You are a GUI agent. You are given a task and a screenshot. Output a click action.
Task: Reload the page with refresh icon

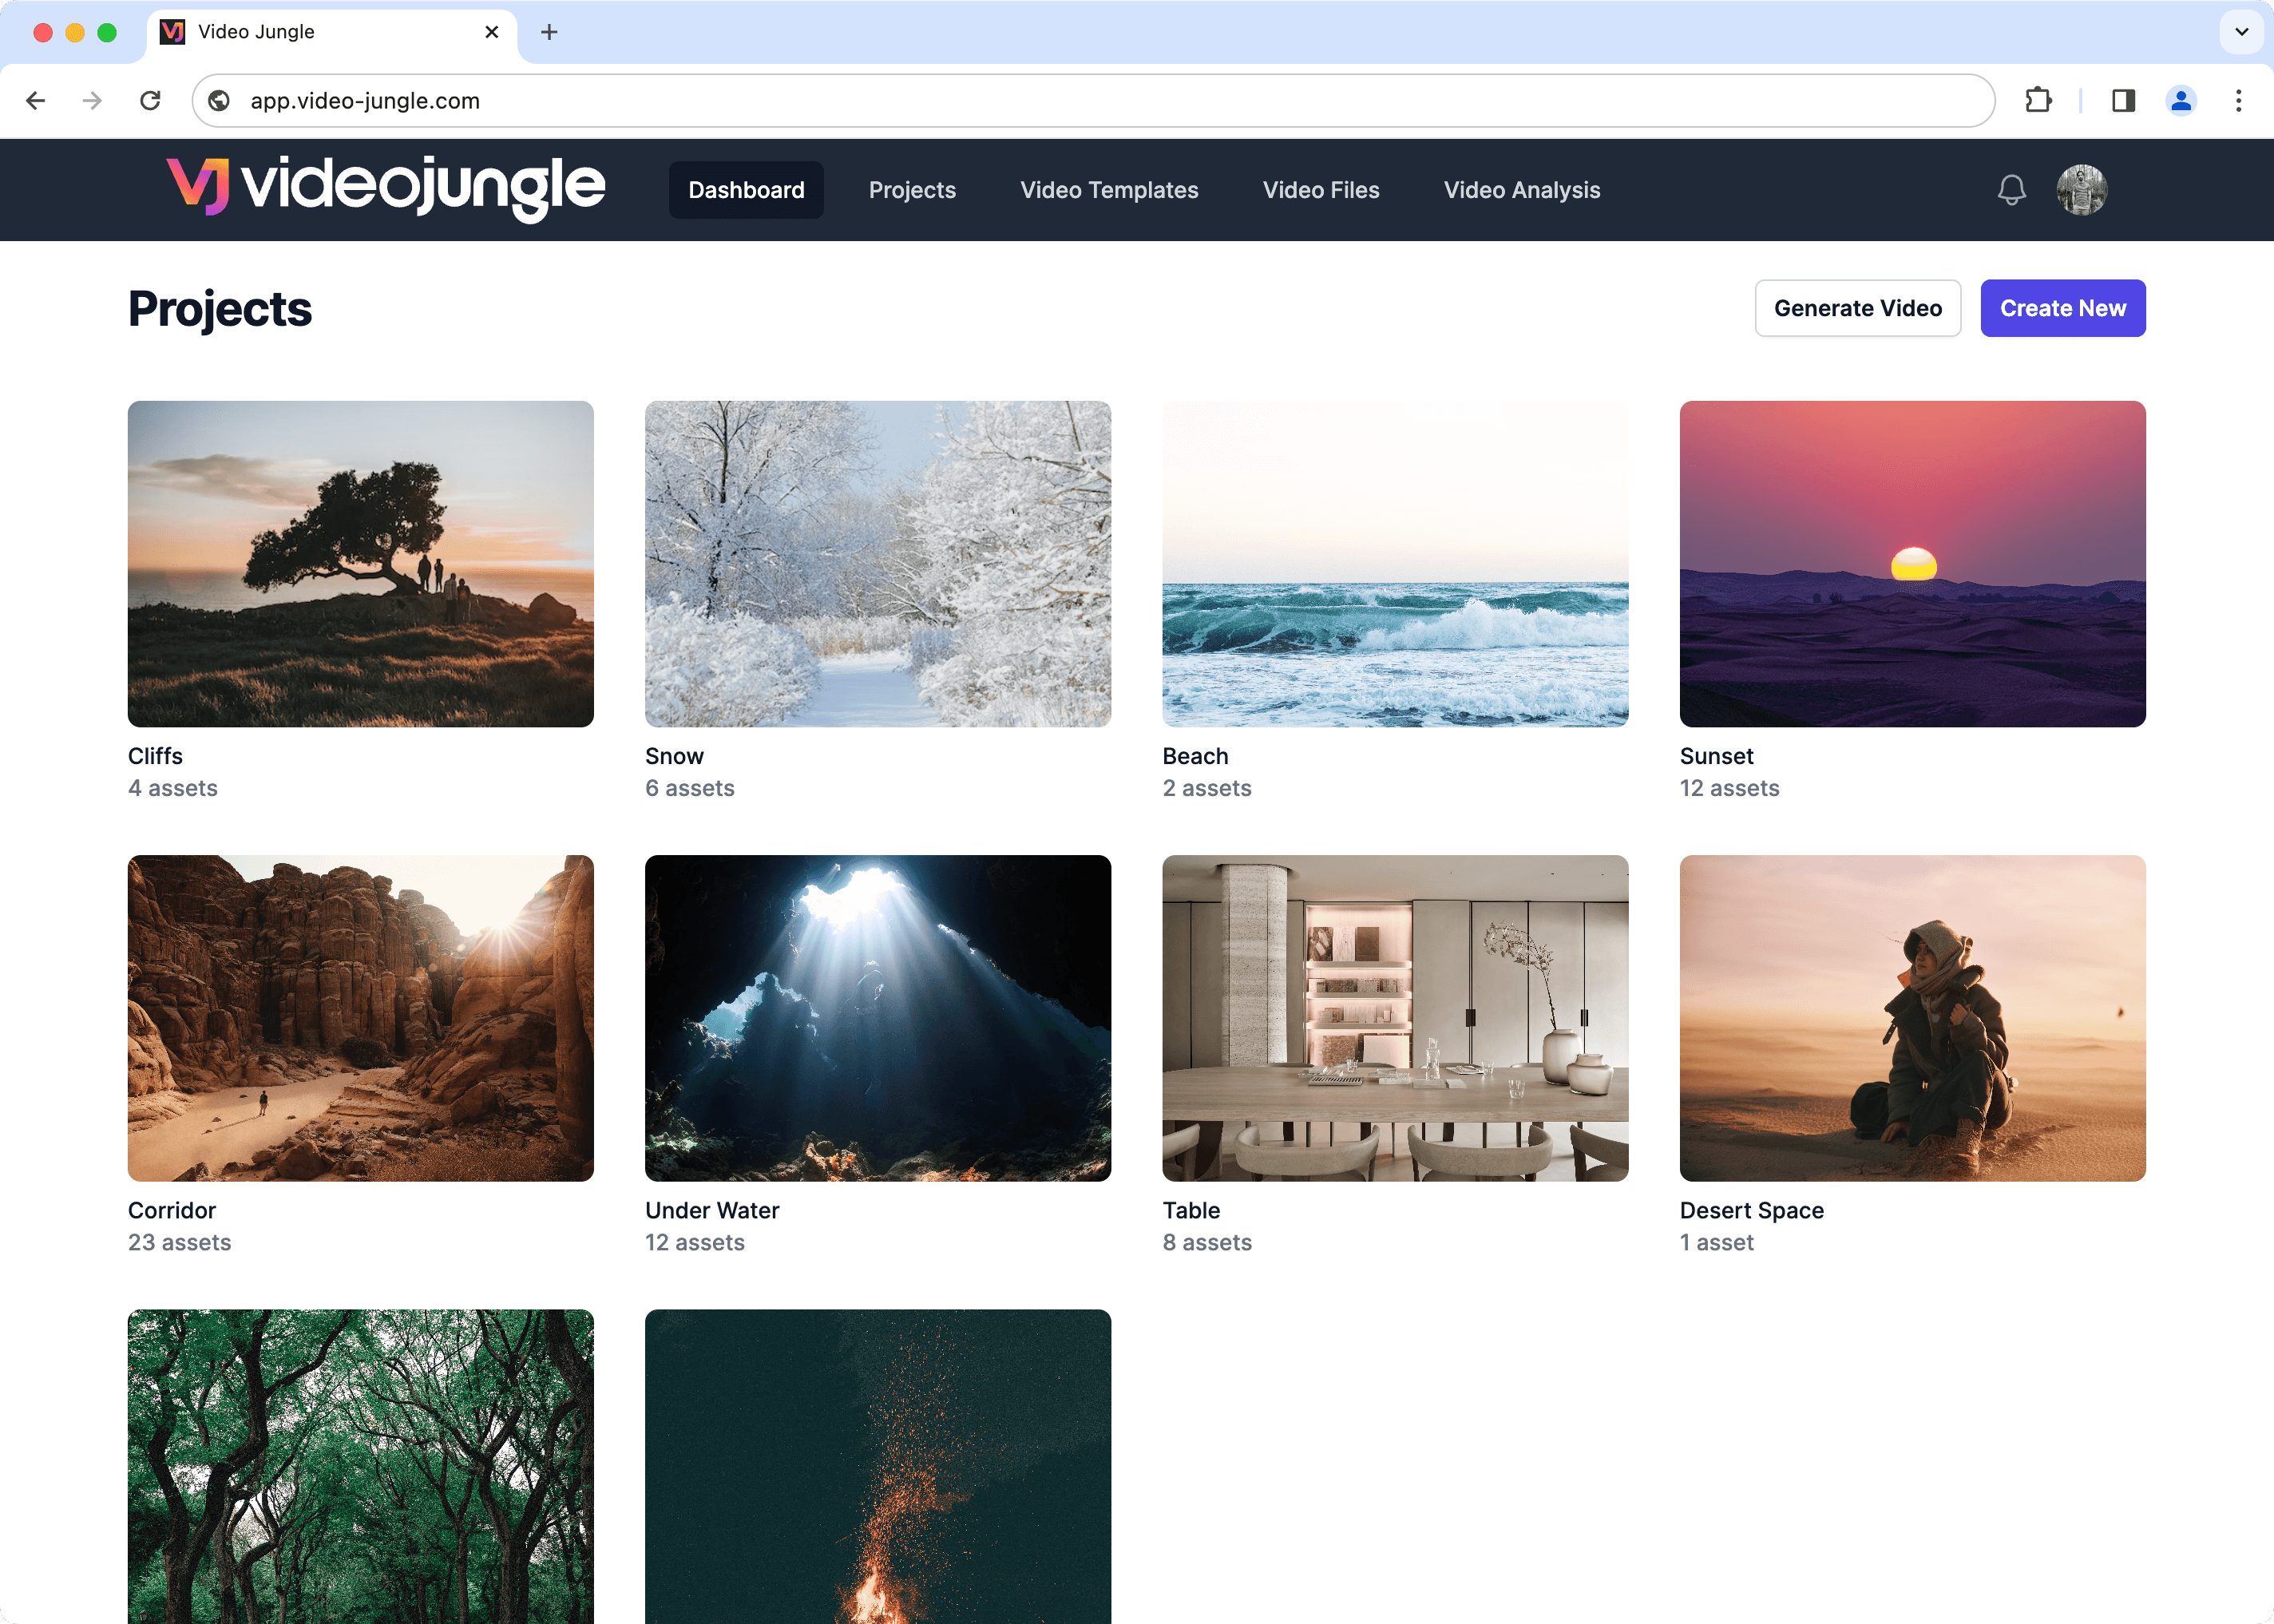tap(150, 100)
